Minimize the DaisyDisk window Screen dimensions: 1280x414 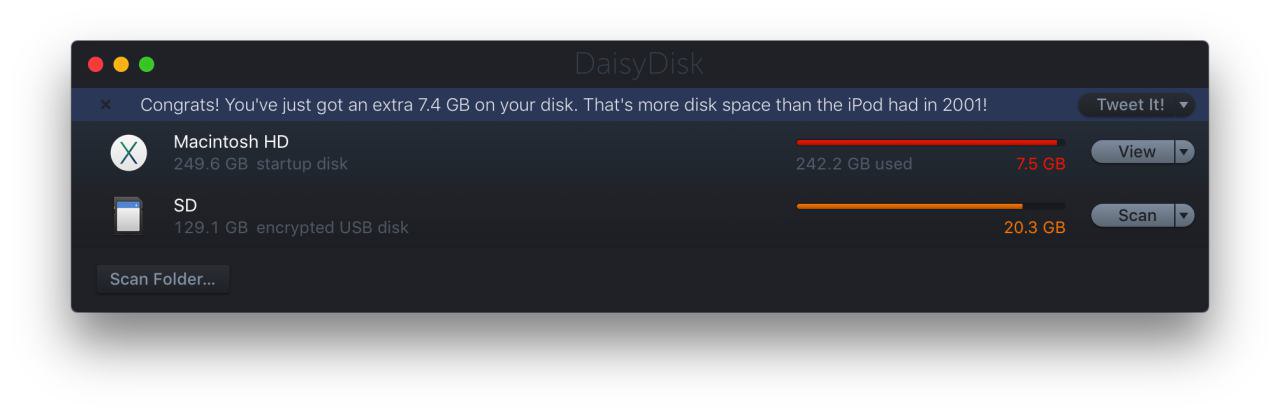pyautogui.click(x=121, y=65)
